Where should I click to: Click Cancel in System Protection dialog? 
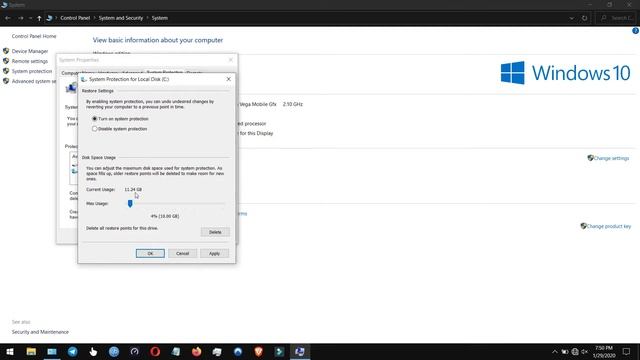pyautogui.click(x=182, y=253)
